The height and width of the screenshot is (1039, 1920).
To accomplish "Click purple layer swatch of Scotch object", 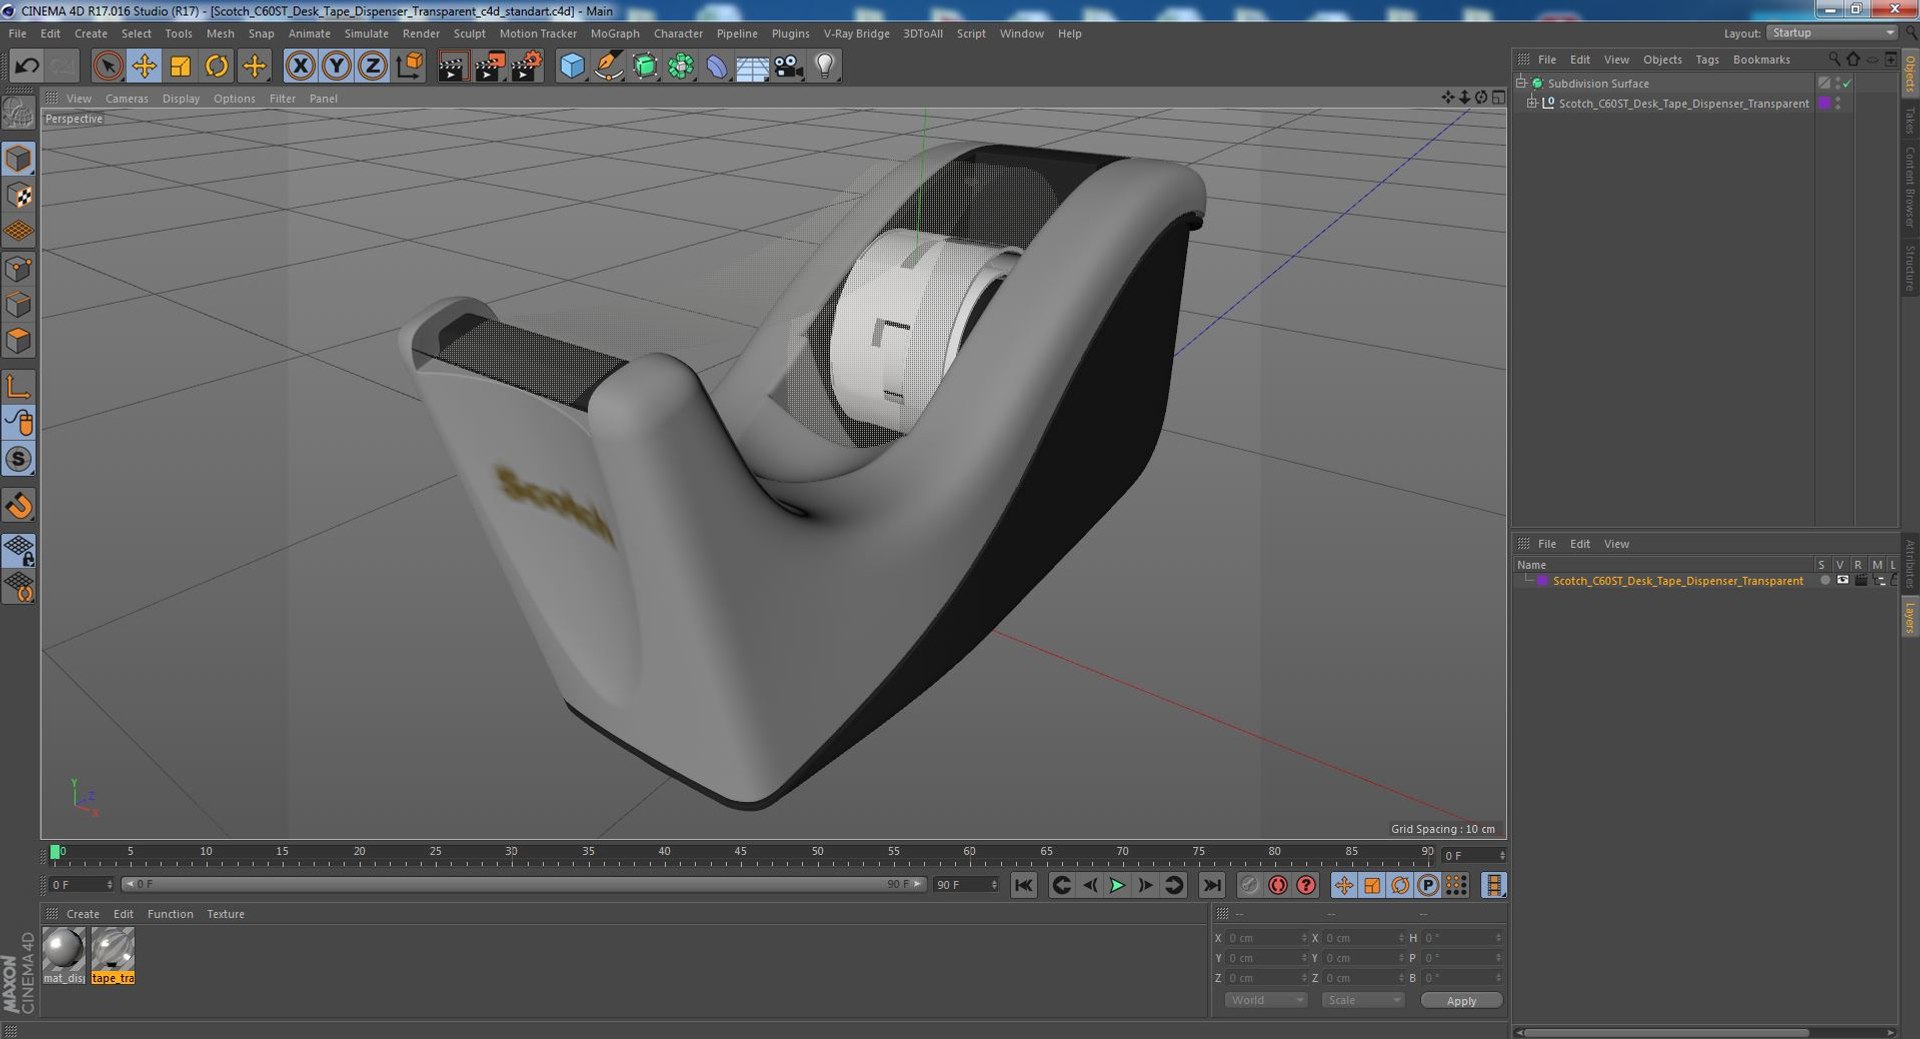I will pos(1824,103).
